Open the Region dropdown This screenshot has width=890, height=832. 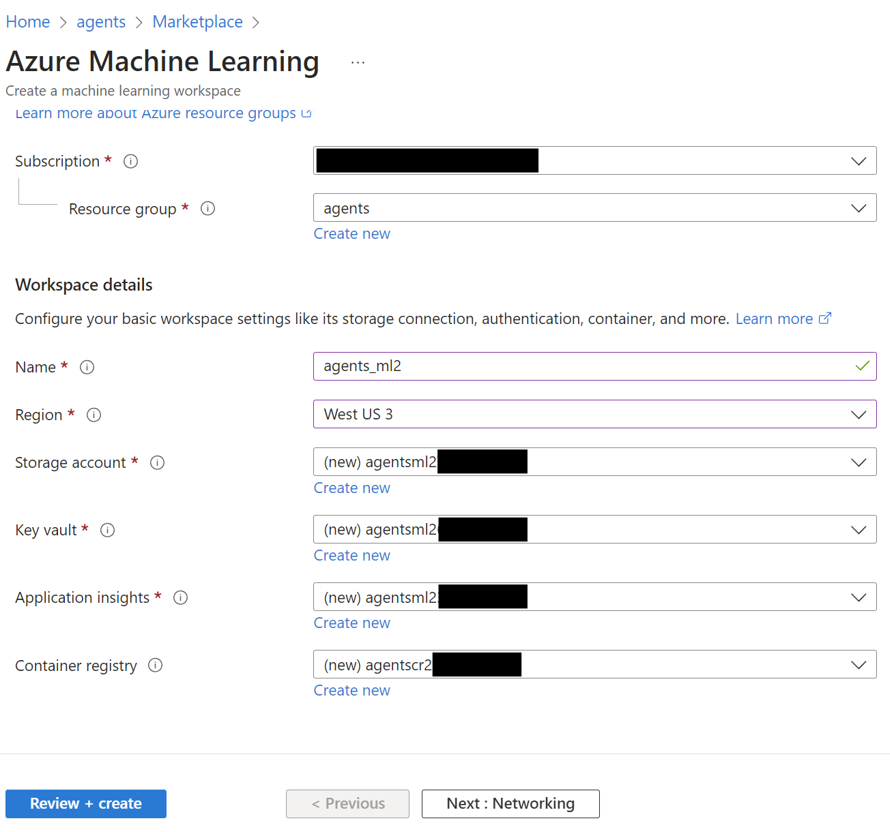coord(858,414)
